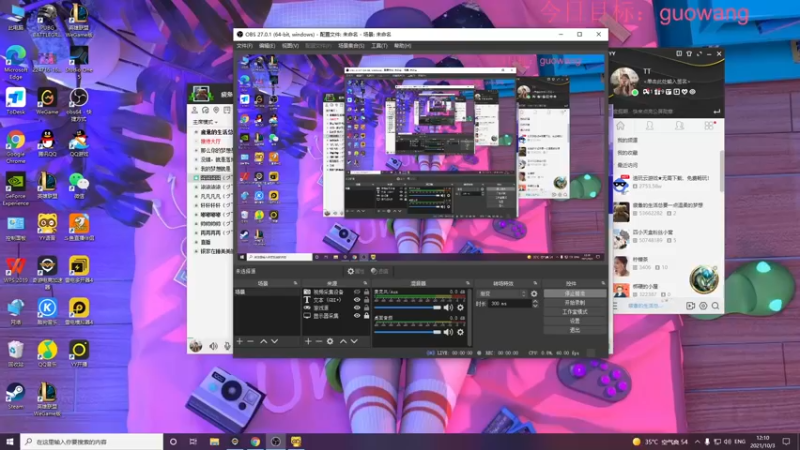Image resolution: width=800 pixels, height=450 pixels.
Task: Open the File (F) menu in OBS
Action: point(244,46)
